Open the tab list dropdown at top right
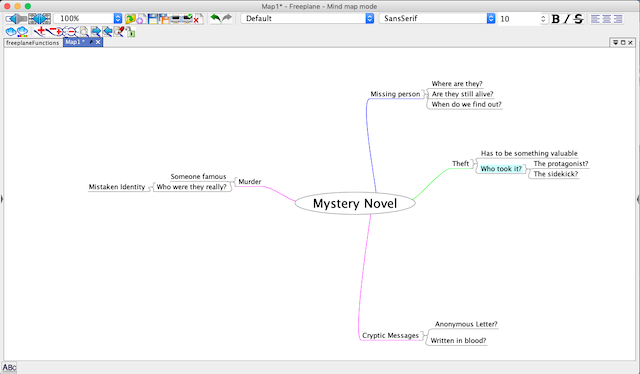Viewport: 640px width, 374px height. coord(616,42)
